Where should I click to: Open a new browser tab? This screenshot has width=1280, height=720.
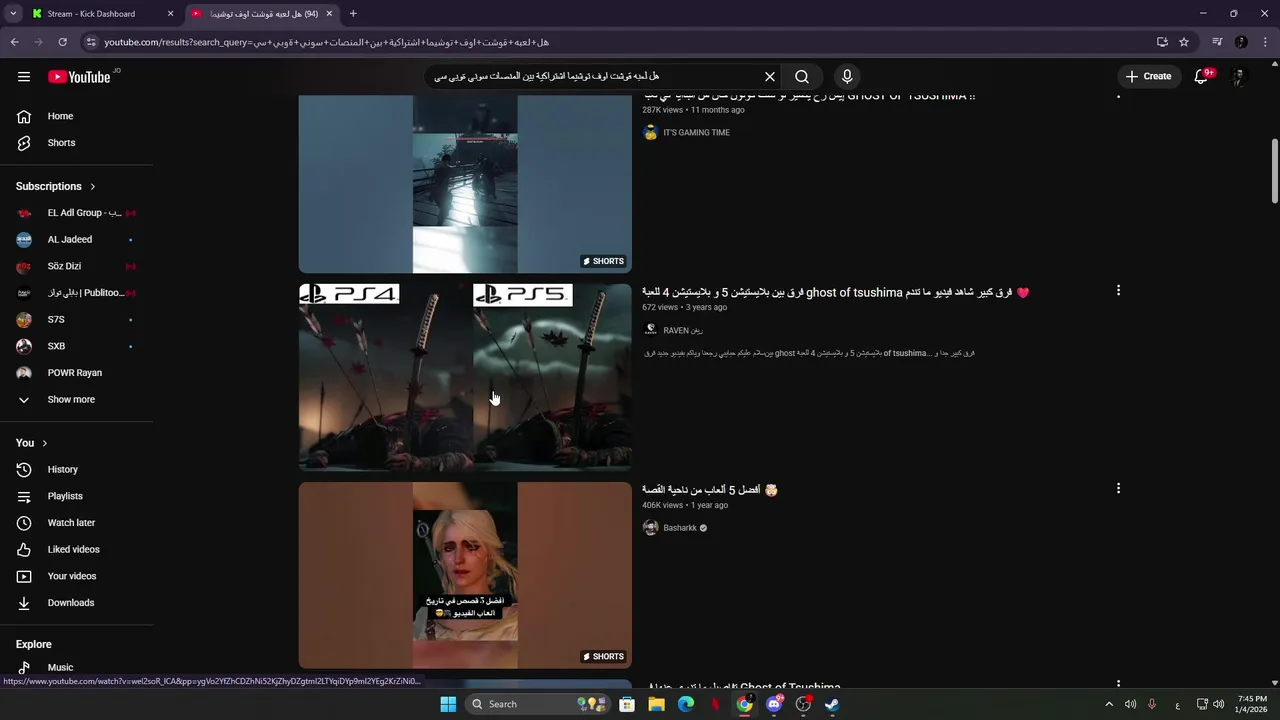(353, 14)
